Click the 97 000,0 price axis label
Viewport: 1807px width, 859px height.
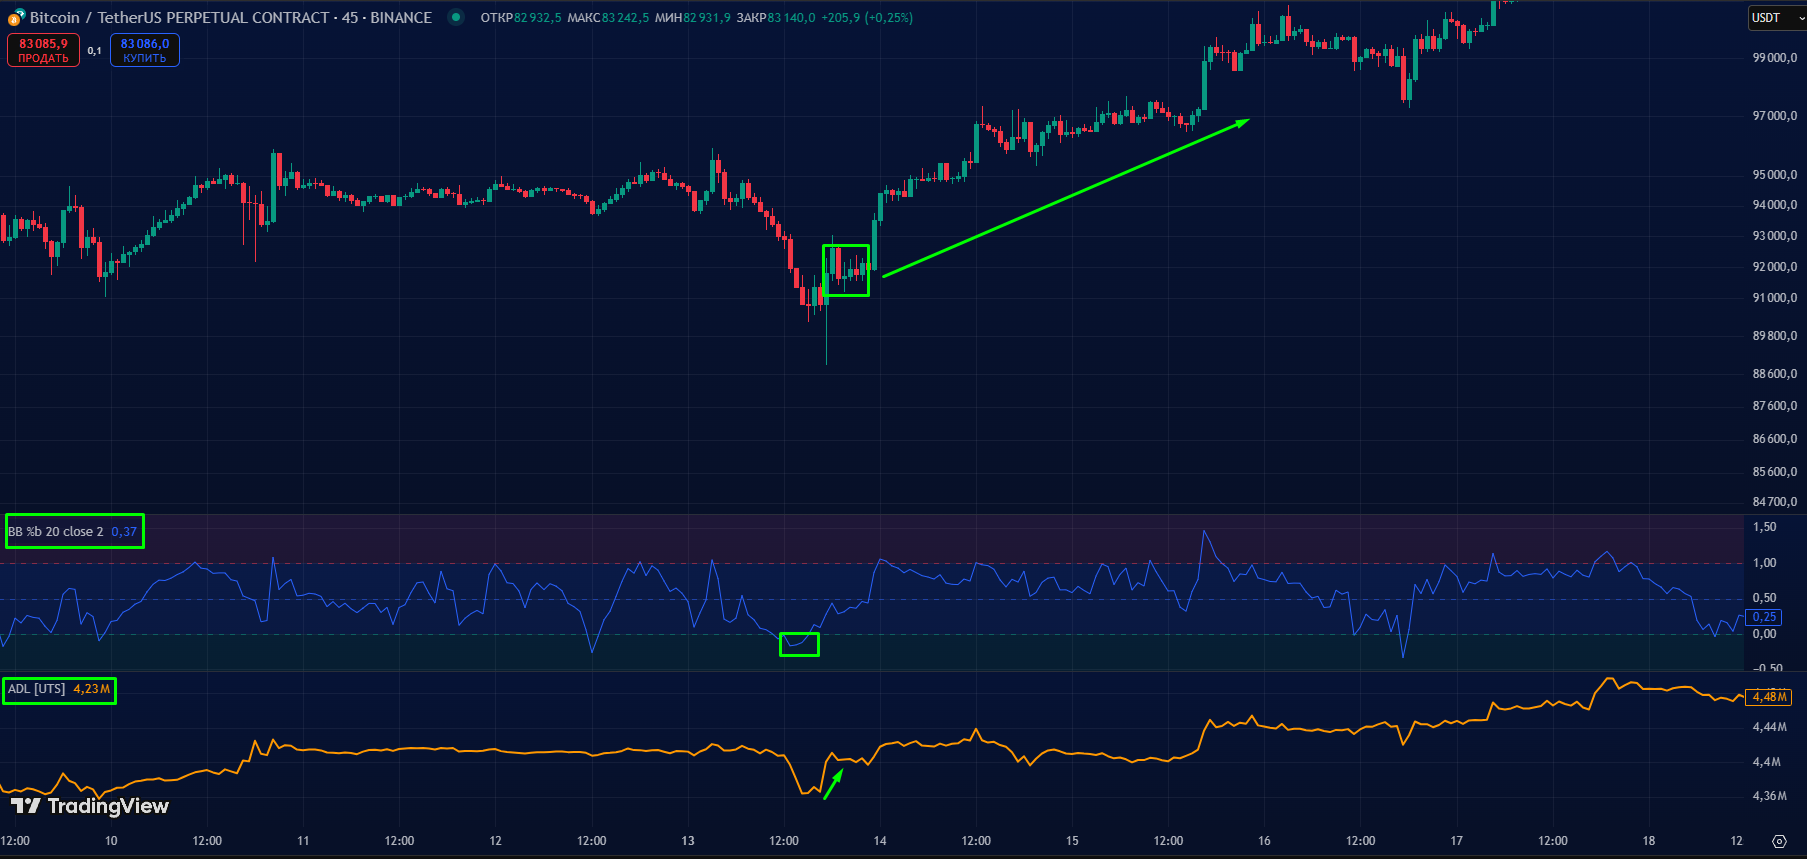pyautogui.click(x=1775, y=116)
